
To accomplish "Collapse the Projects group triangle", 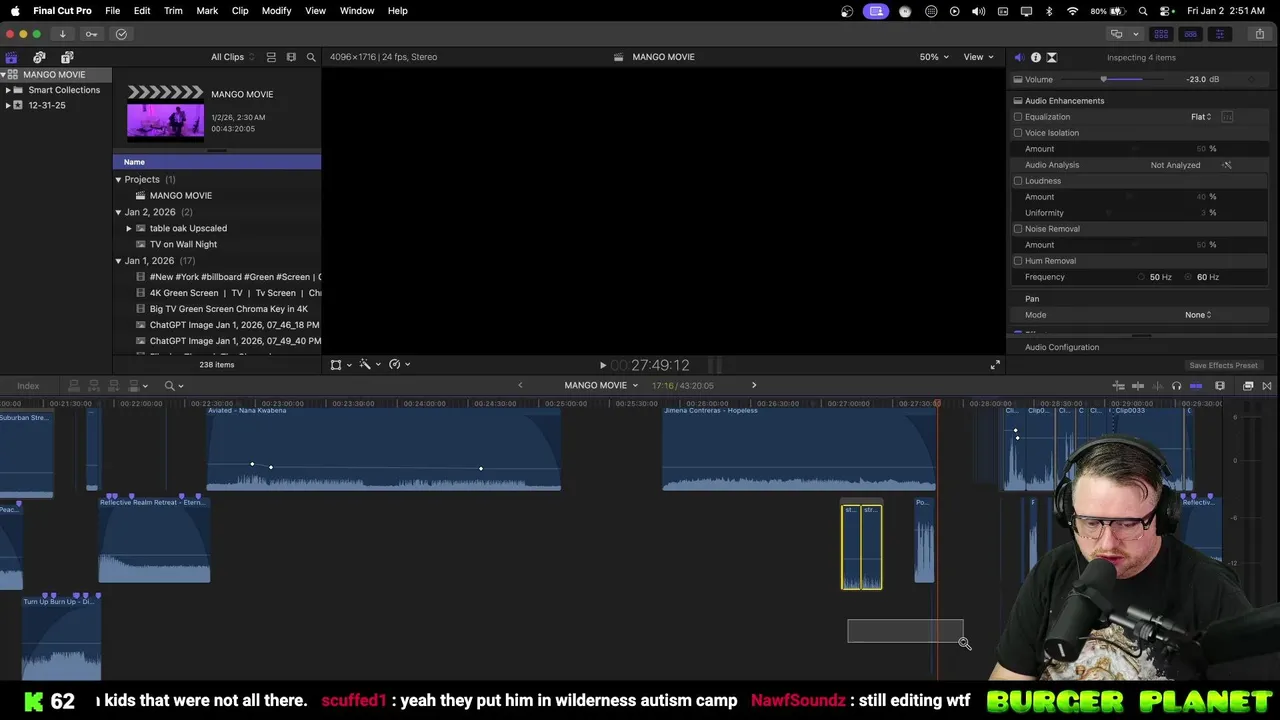I will tap(118, 180).
